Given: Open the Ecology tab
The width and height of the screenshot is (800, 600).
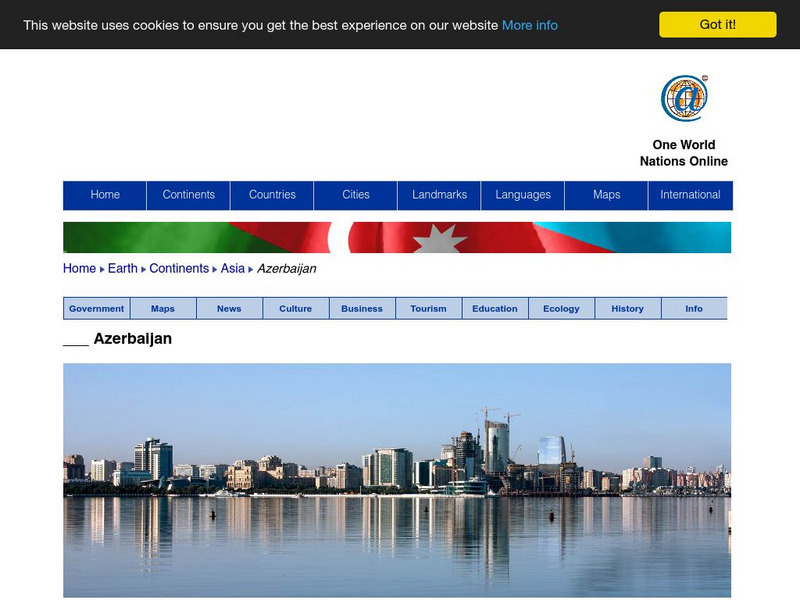Looking at the screenshot, I should tap(560, 308).
